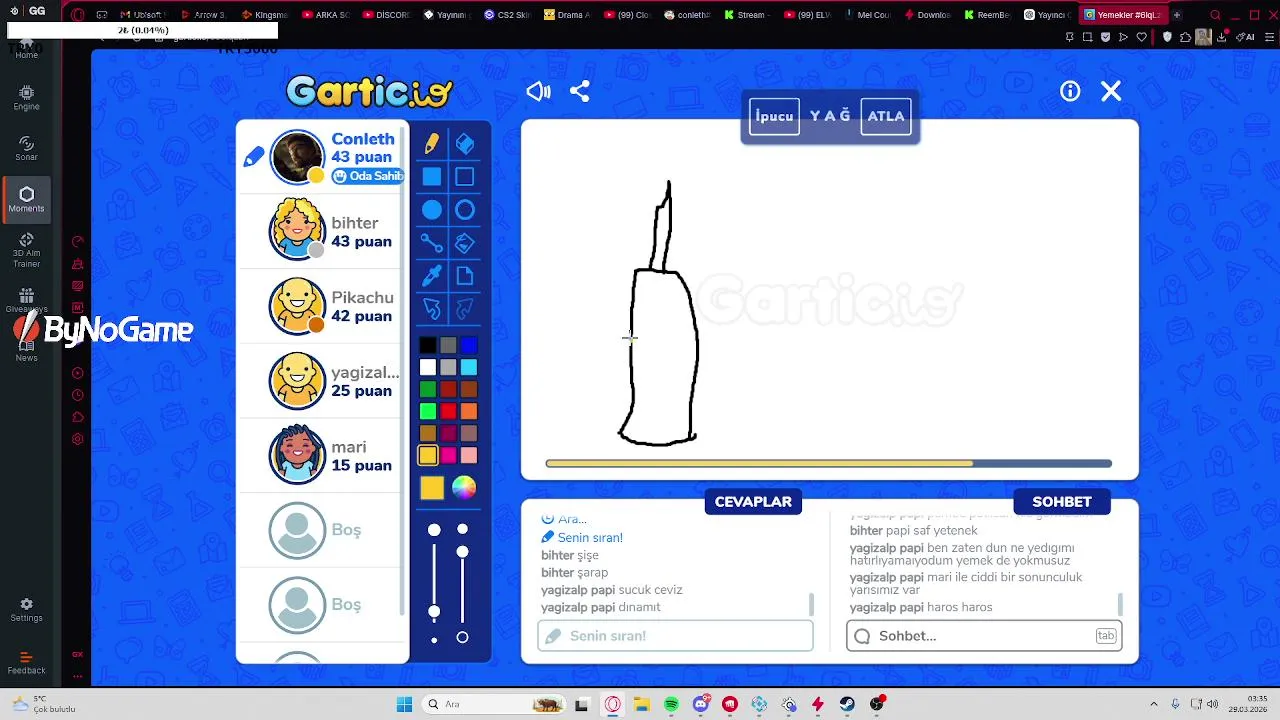The width and height of the screenshot is (1280, 720).
Task: Switch to the CEVAPLAR panel tab
Action: [753, 502]
